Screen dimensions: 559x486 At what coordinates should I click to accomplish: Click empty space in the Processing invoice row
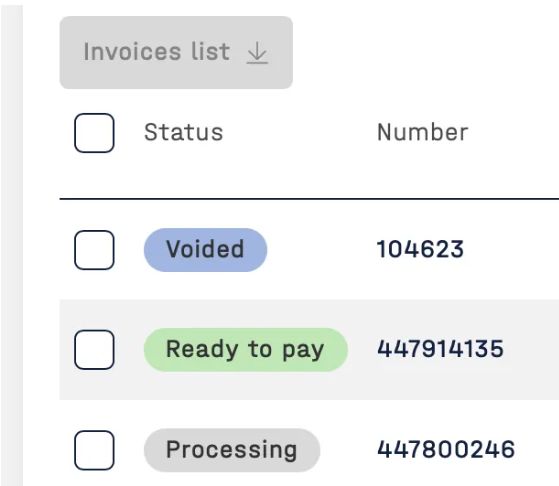538,449
